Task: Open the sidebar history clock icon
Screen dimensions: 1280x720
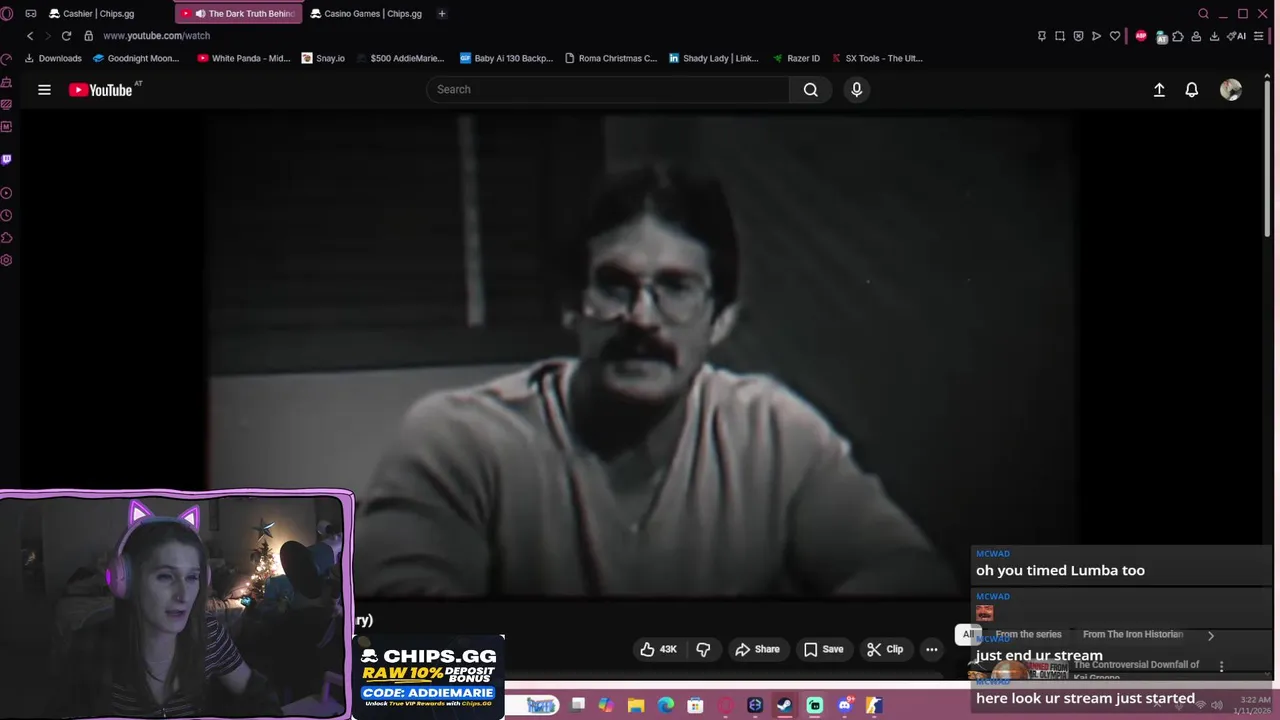Action: pos(7,215)
